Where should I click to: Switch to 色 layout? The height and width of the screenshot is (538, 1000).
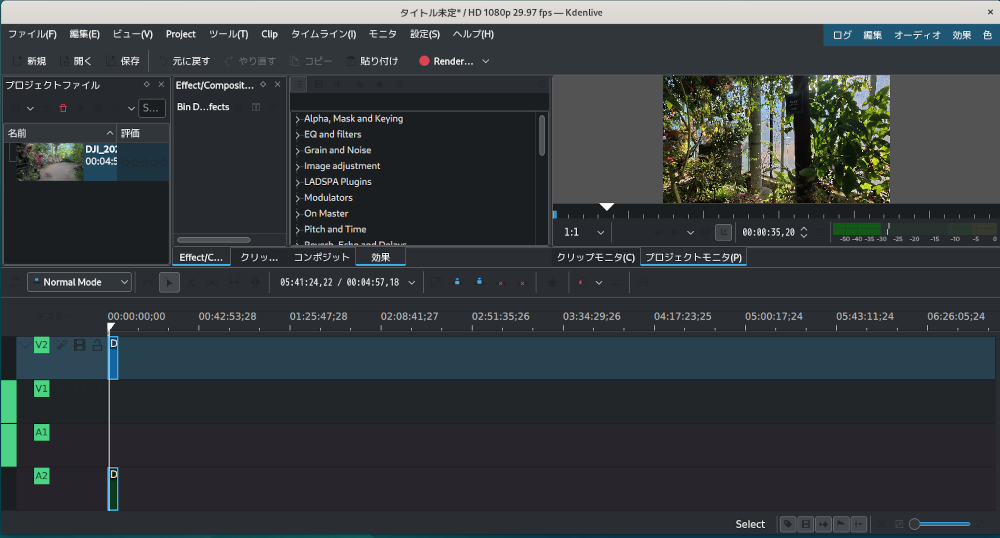[987, 35]
